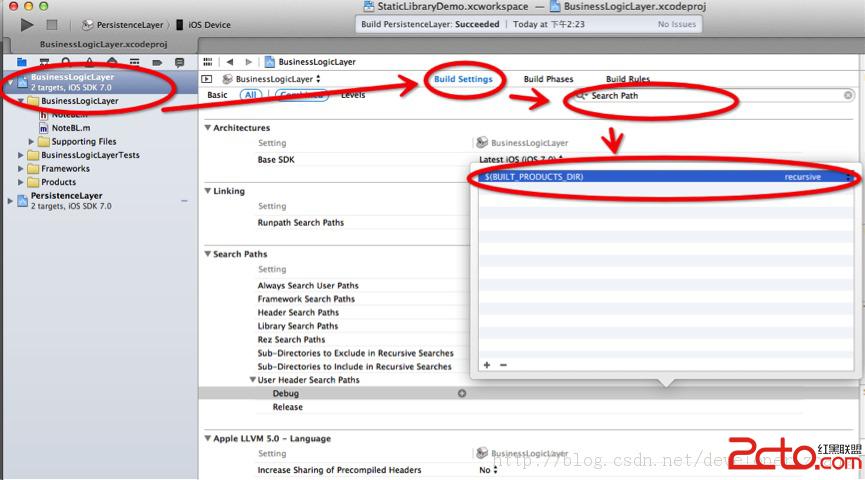Expand the PersistenceLayer project in navigator
The height and width of the screenshot is (480, 865).
[x=9, y=201]
